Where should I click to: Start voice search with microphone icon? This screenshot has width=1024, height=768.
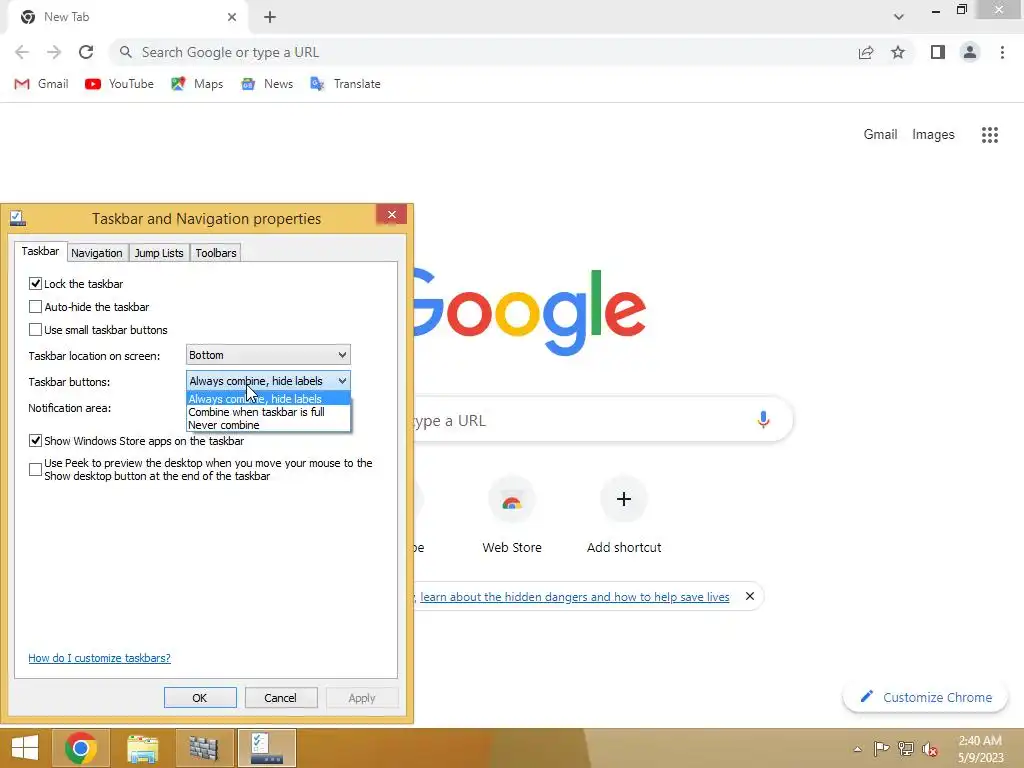click(x=763, y=420)
